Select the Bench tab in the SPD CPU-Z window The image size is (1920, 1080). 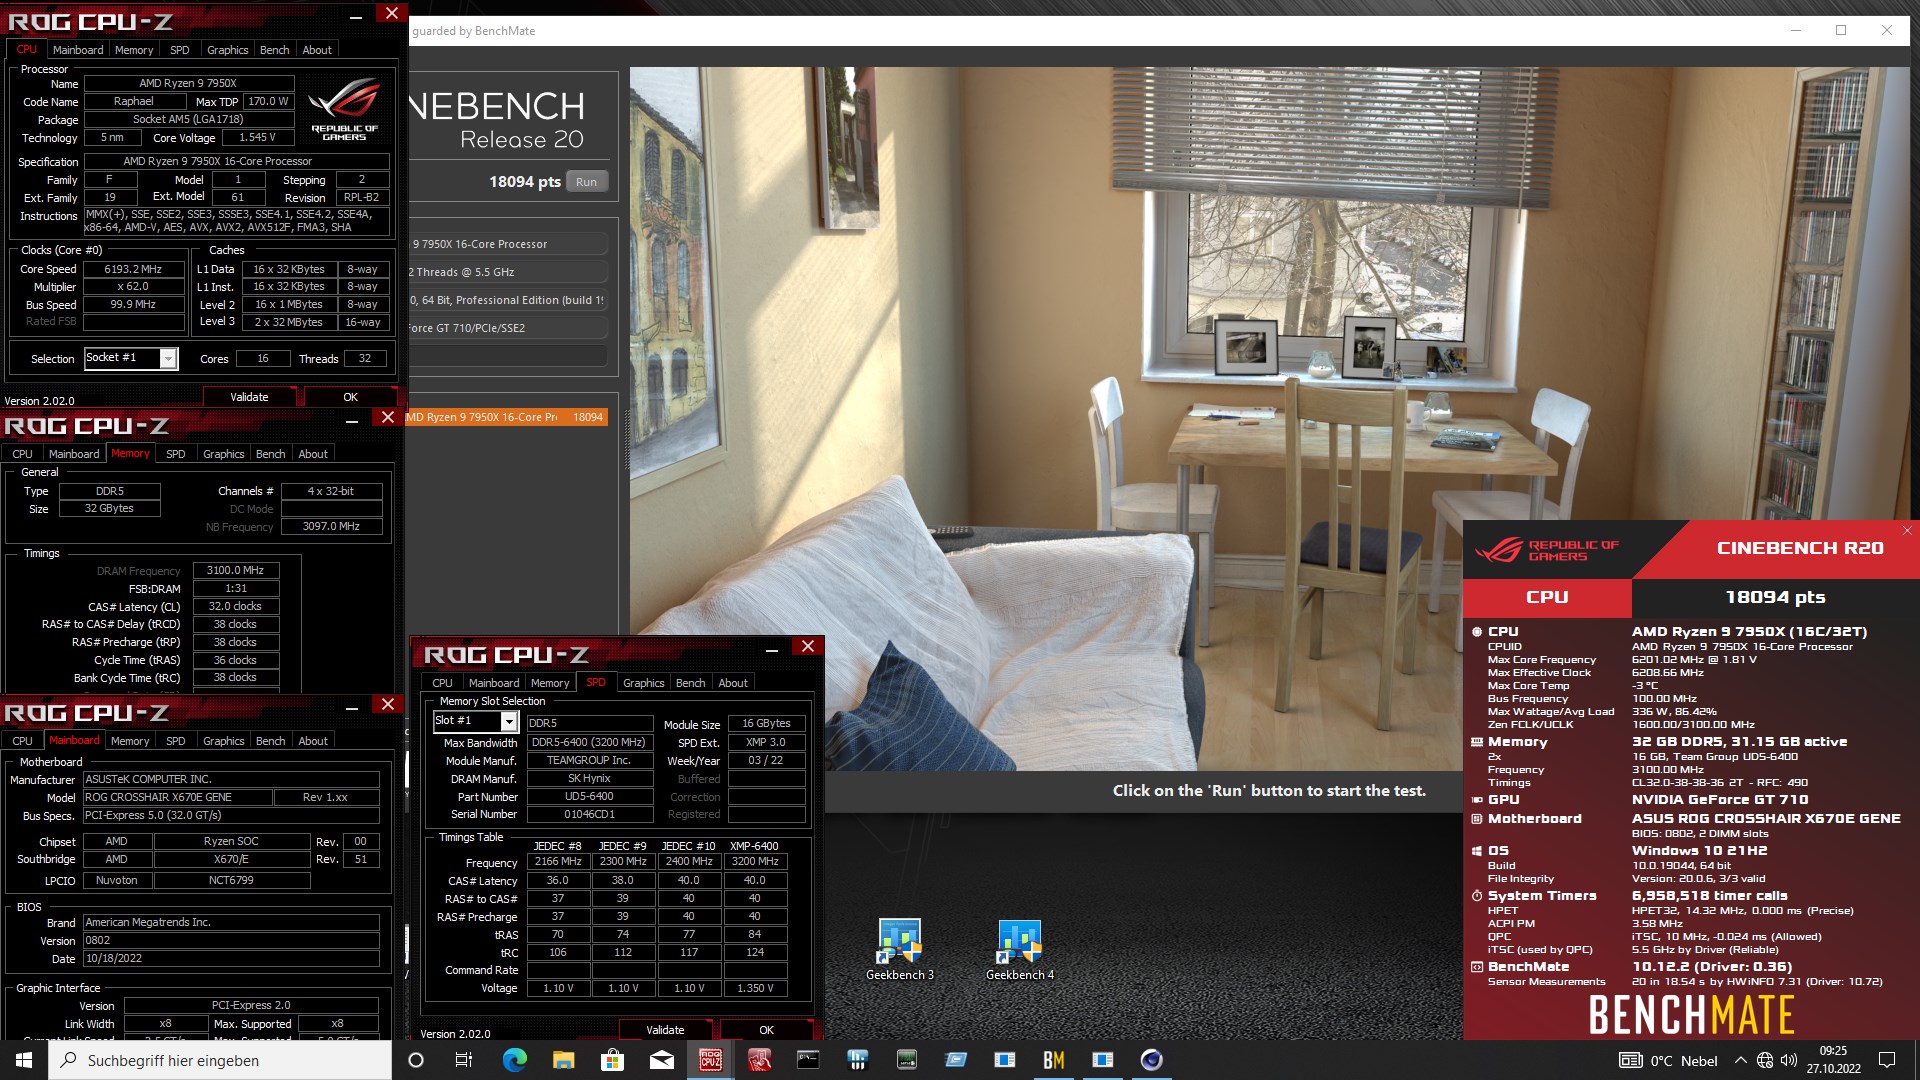point(691,683)
